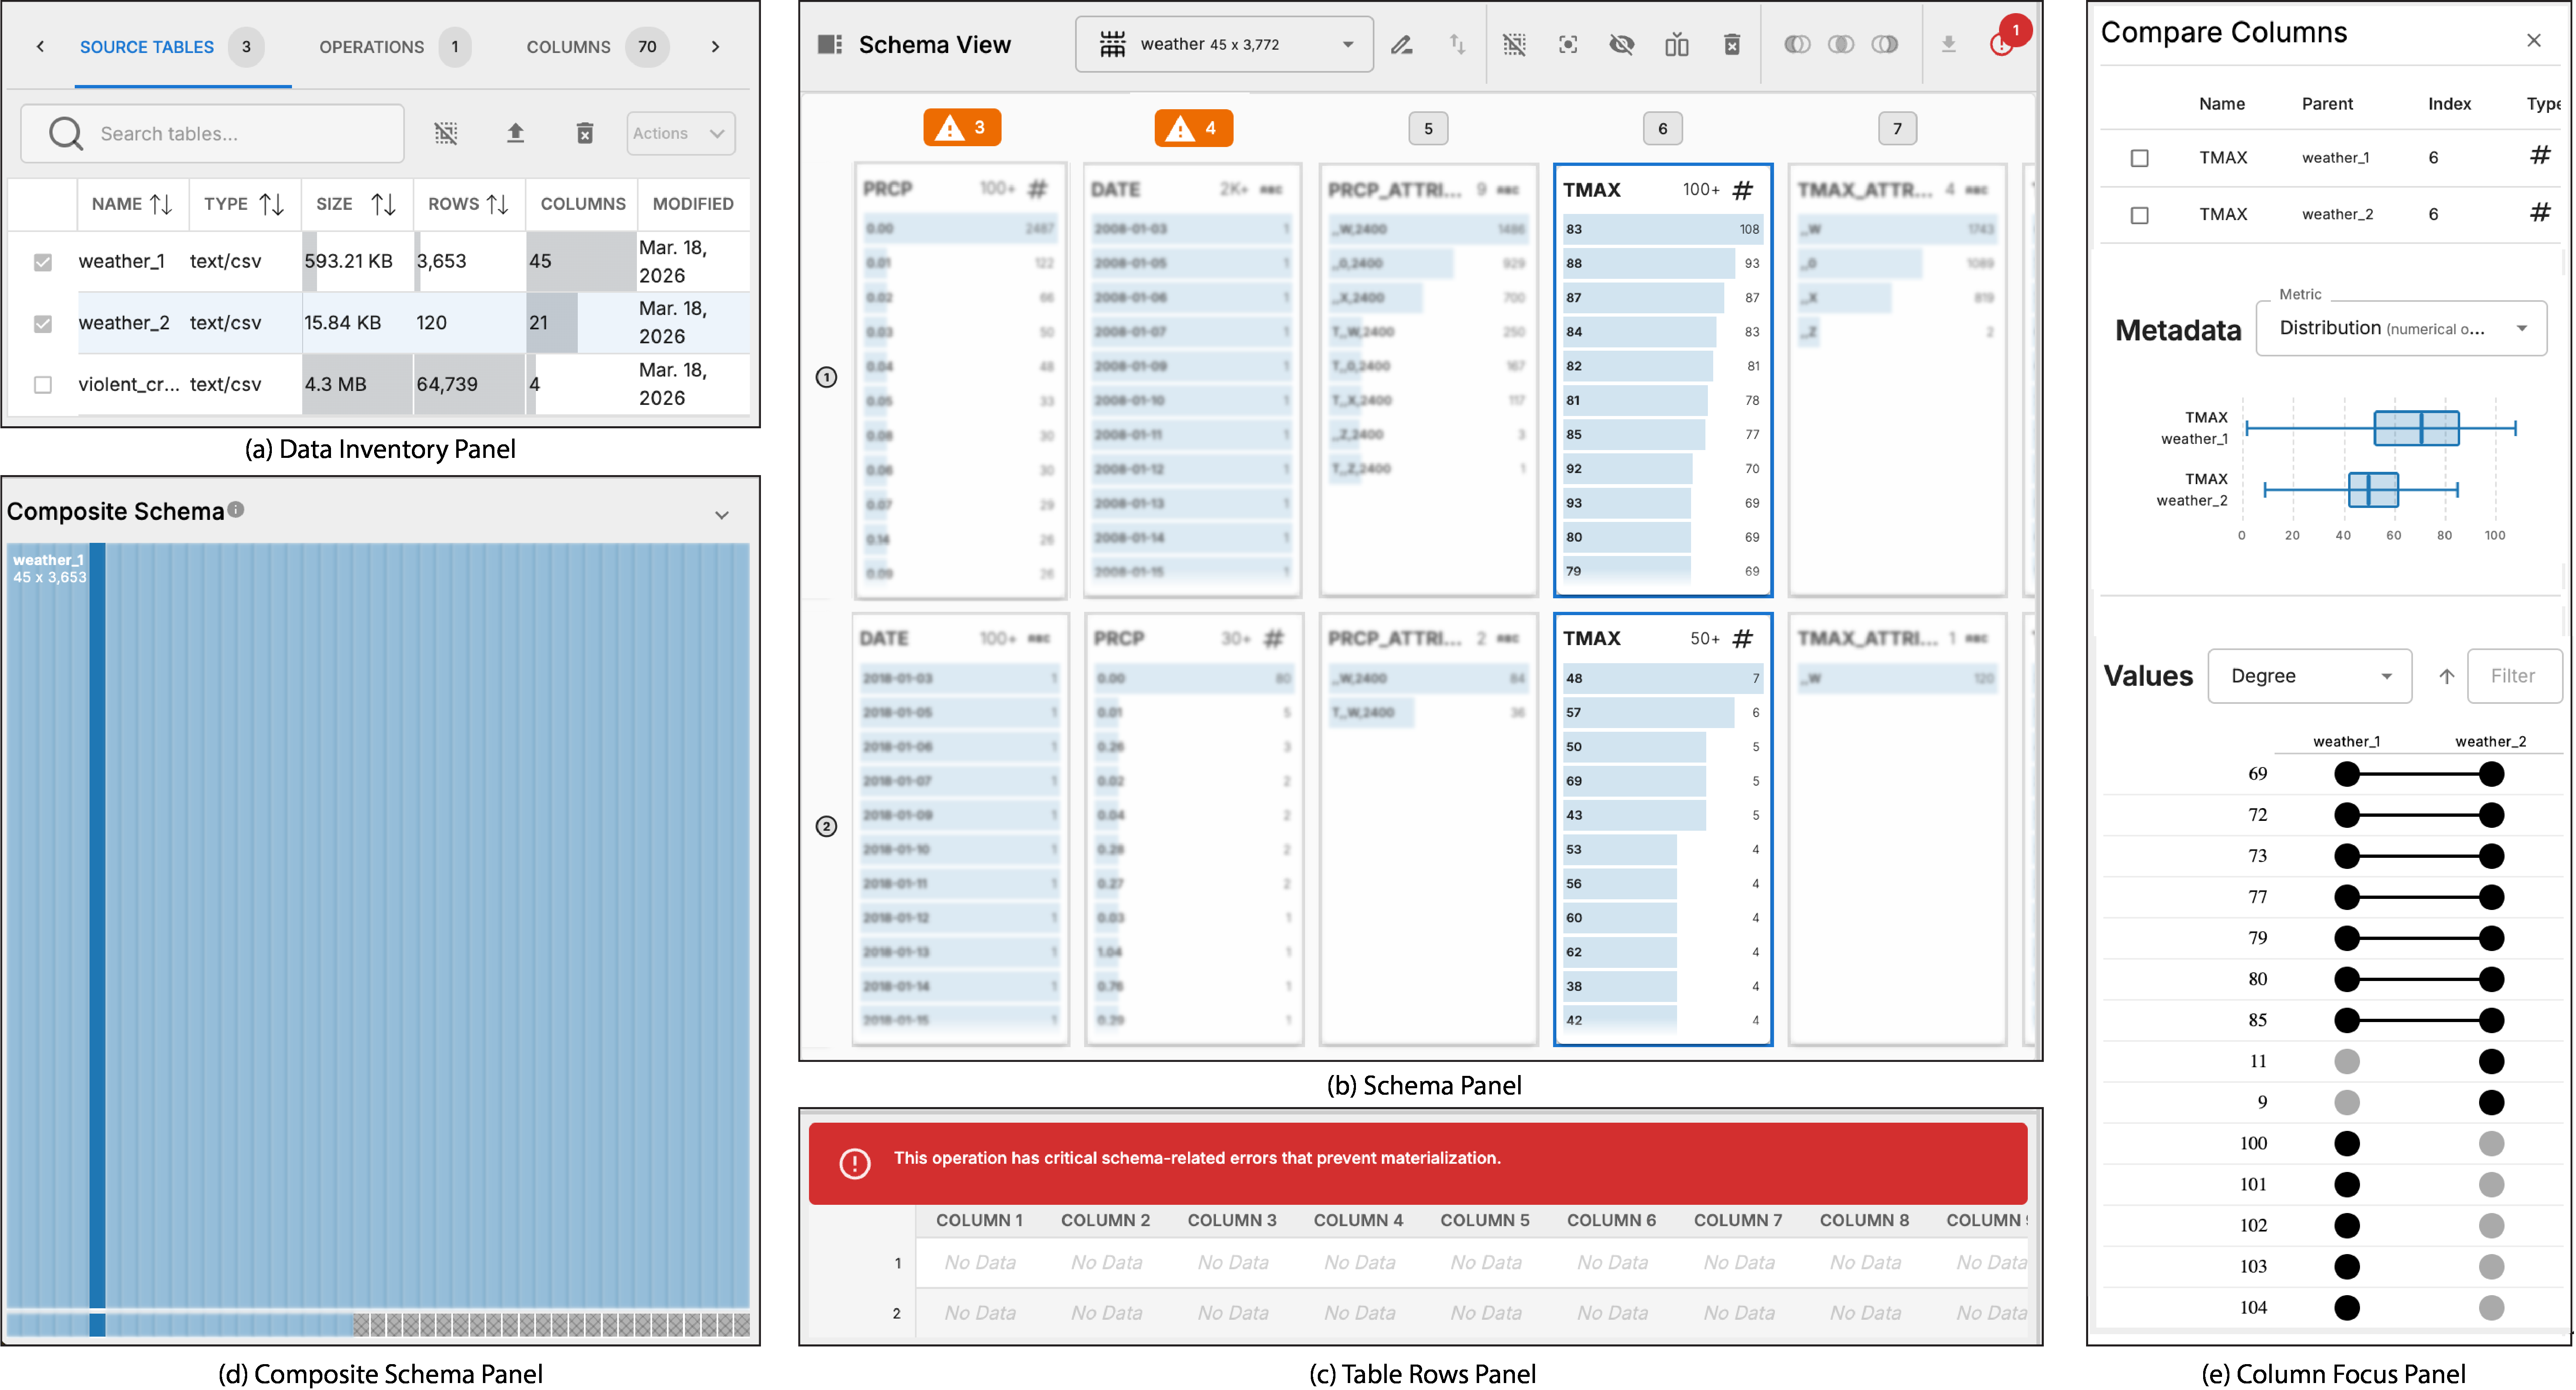Click the column index badge 7

click(1897, 128)
